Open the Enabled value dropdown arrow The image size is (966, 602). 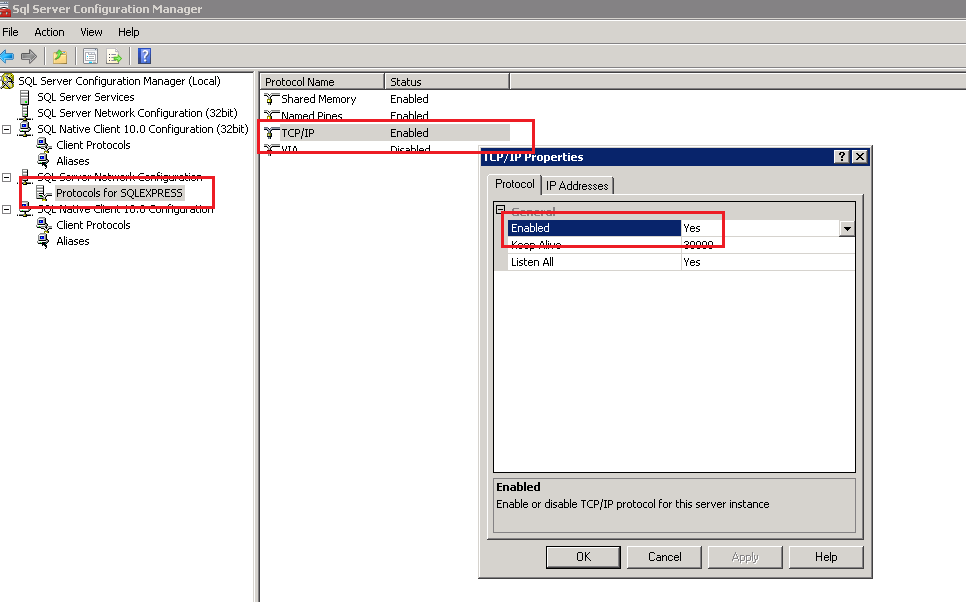(x=847, y=228)
